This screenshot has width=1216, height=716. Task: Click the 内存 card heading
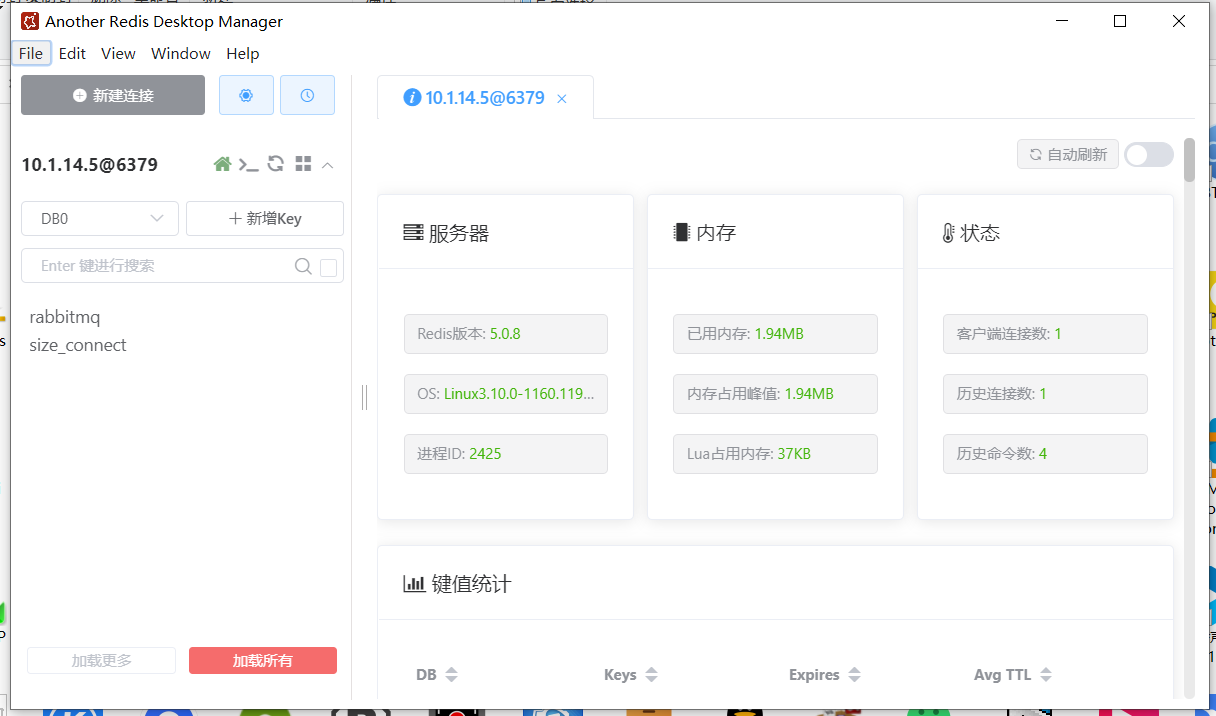coord(705,233)
